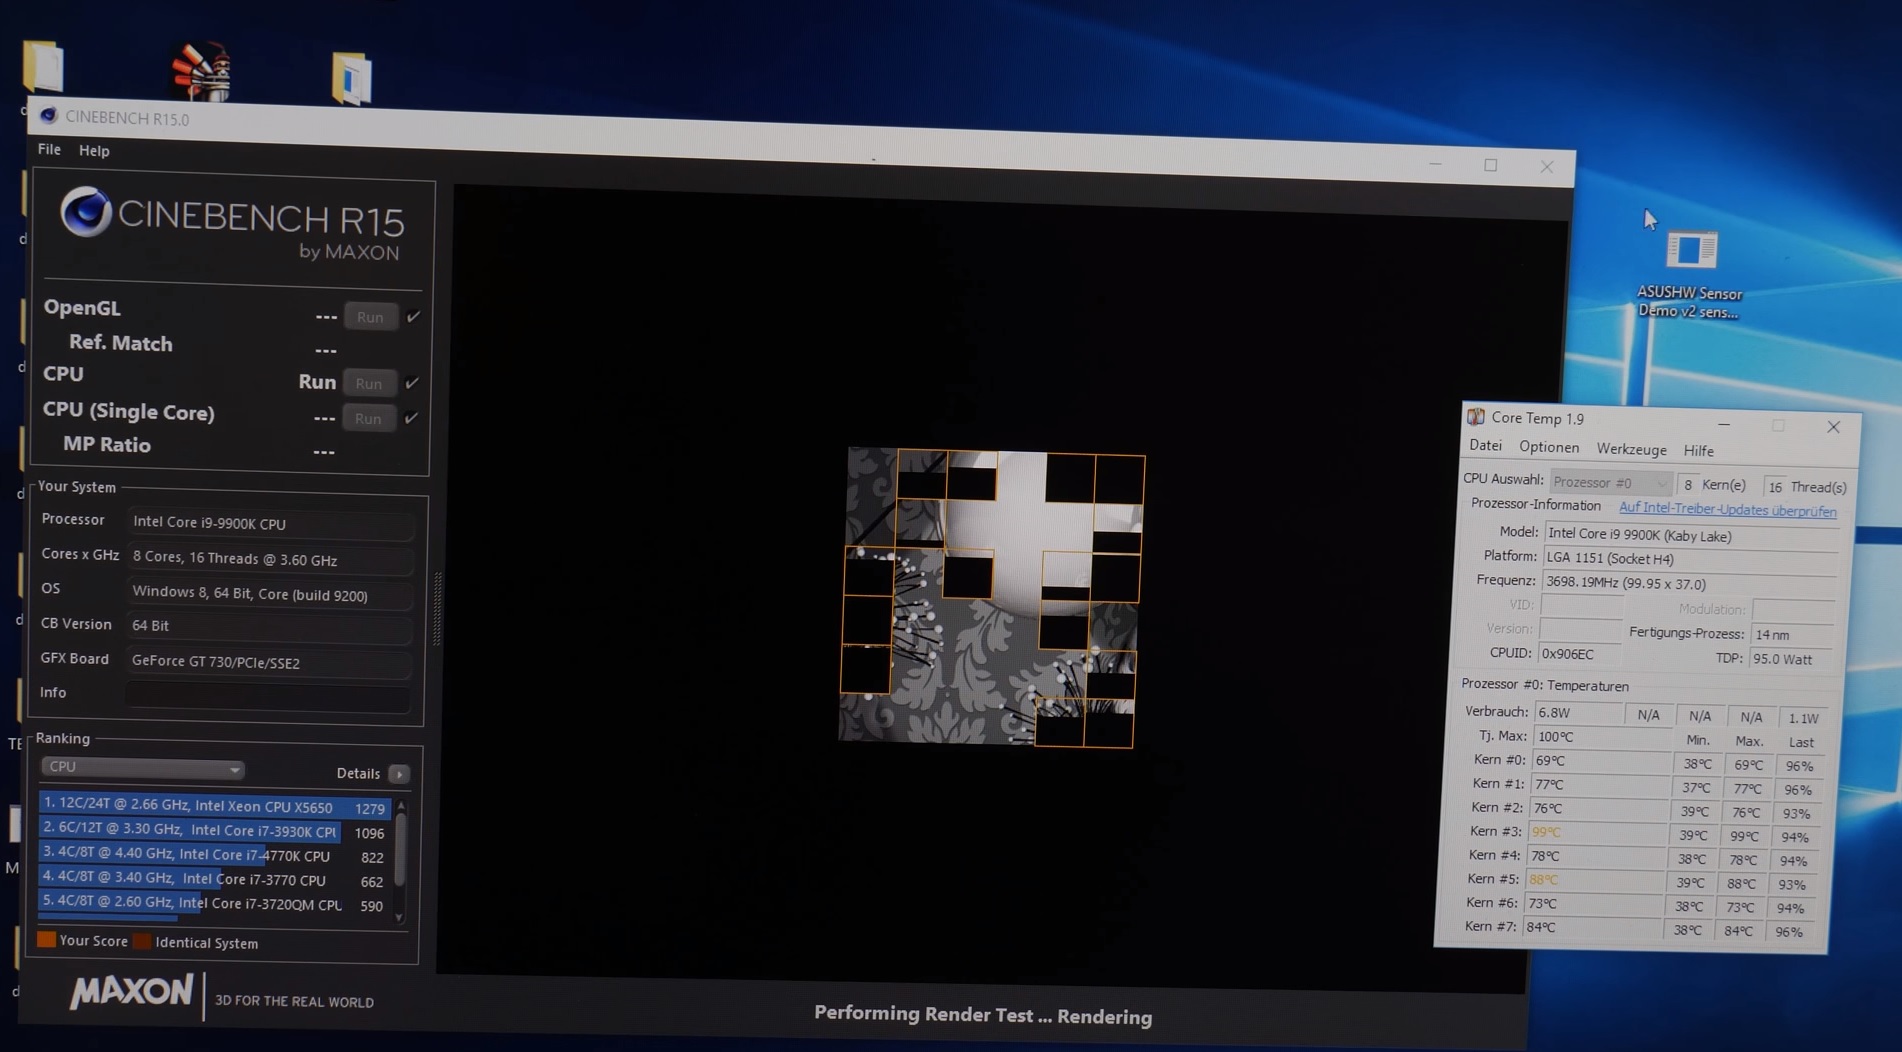Toggle the CPU (Single Core) checkmark
This screenshot has width=1902, height=1052.
point(411,417)
